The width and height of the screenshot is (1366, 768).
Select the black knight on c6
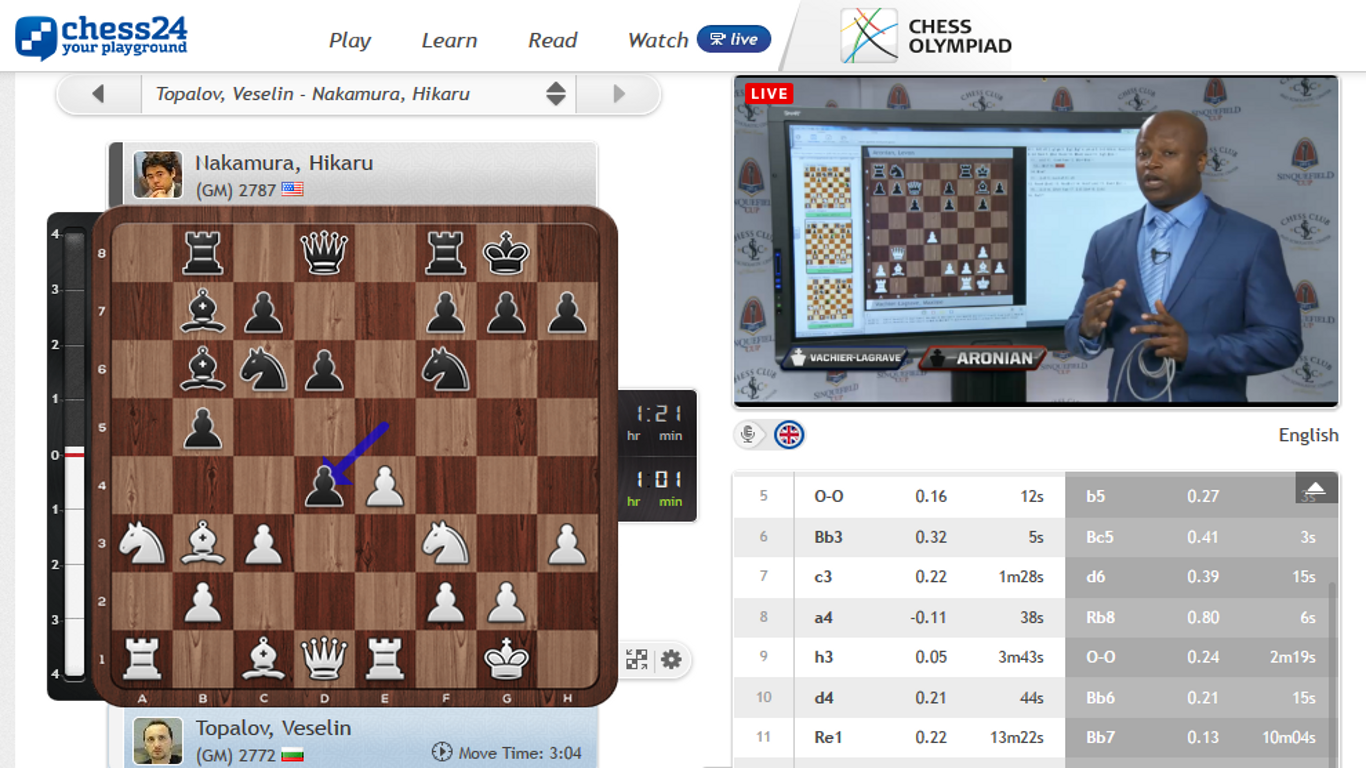click(x=264, y=370)
